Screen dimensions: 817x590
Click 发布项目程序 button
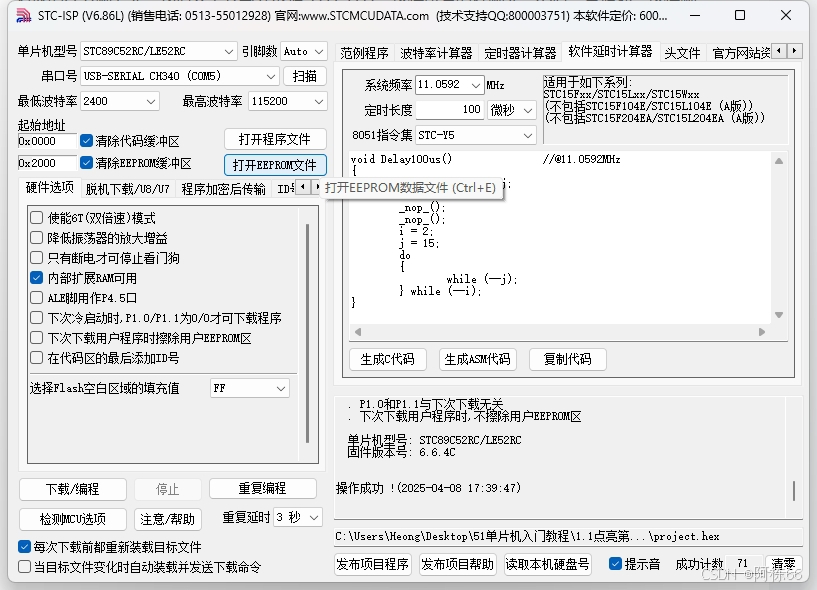tap(373, 564)
